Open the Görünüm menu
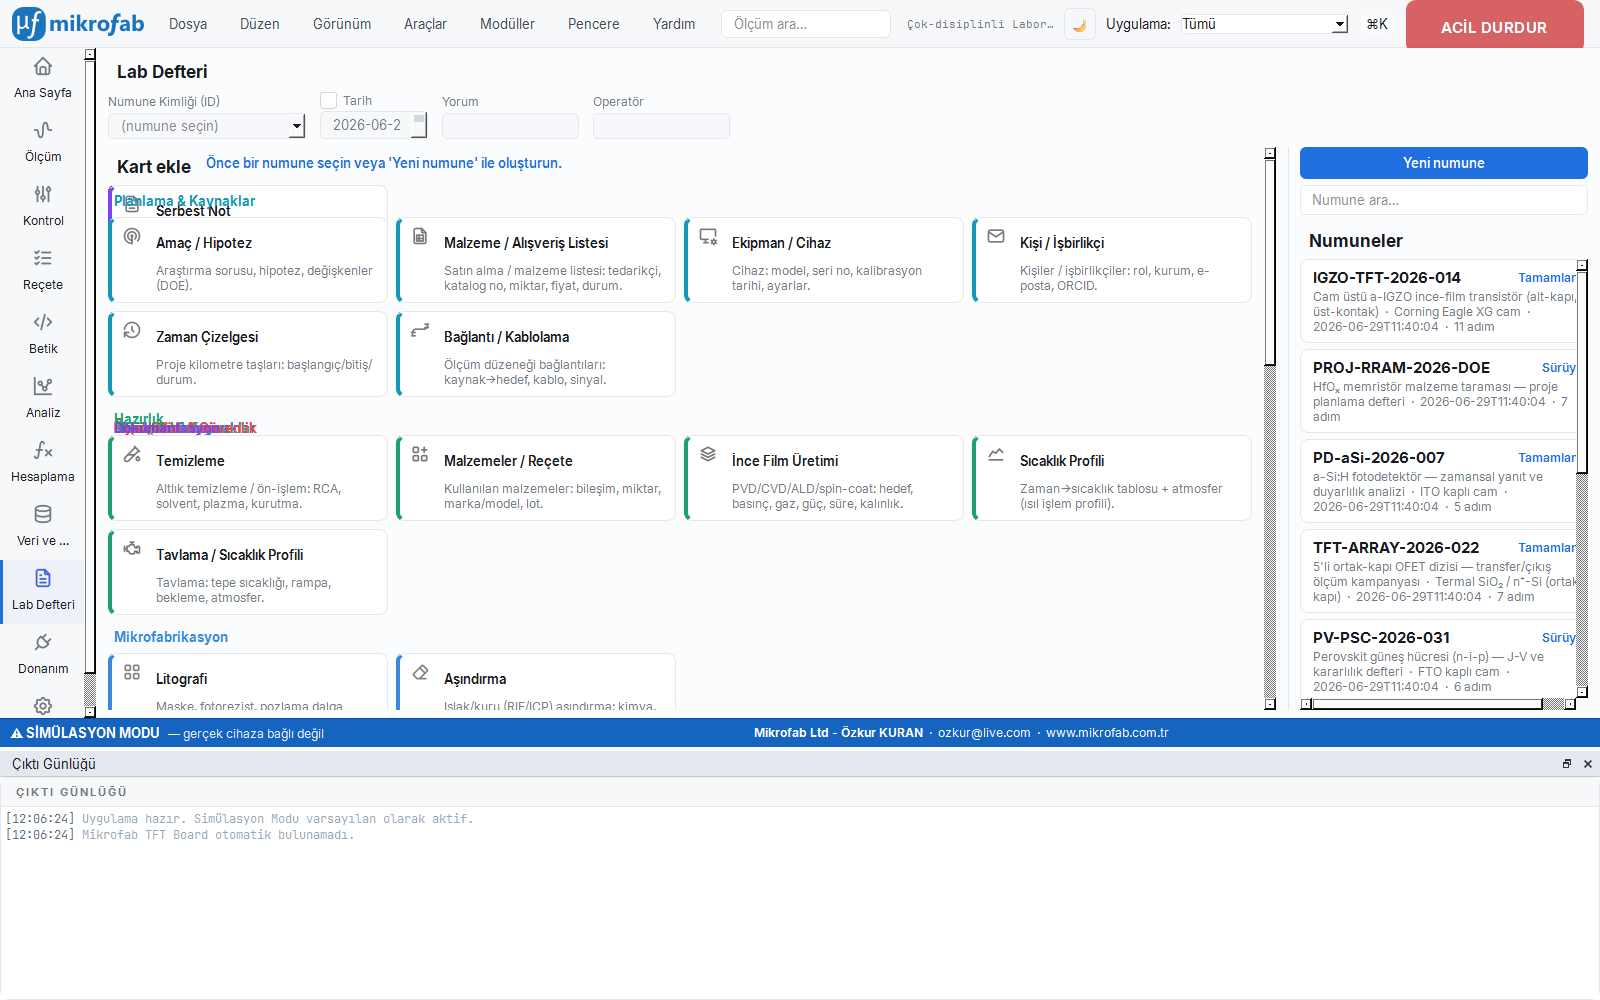Image resolution: width=1600 pixels, height=1000 pixels. (x=342, y=24)
